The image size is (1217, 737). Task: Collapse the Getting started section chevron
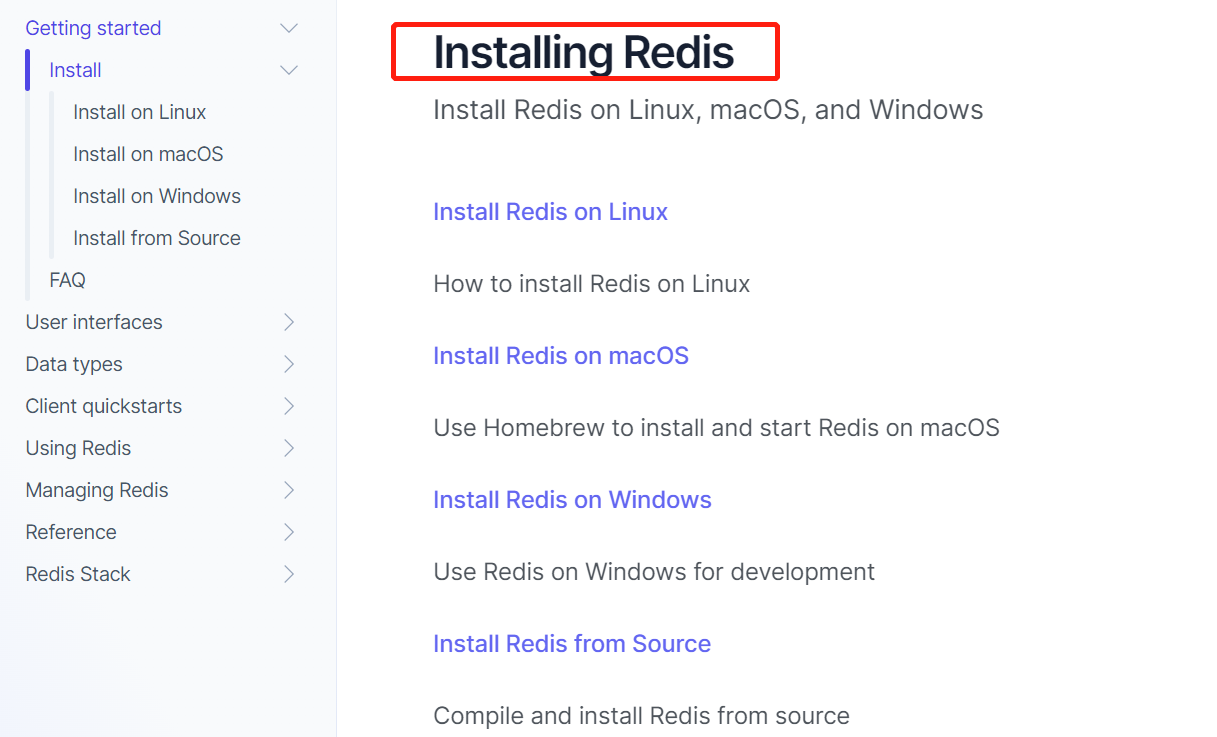[x=289, y=29]
